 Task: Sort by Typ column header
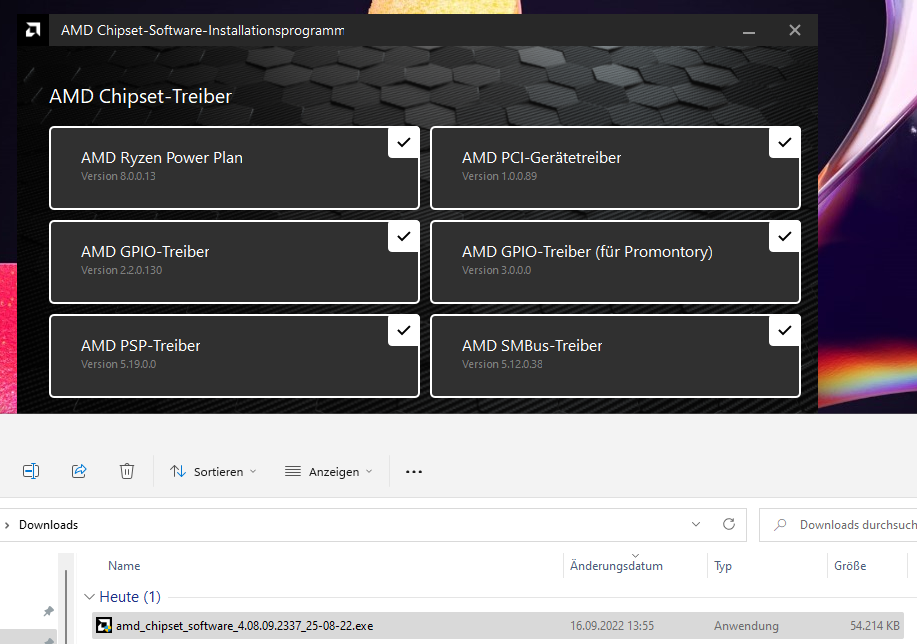click(723, 566)
